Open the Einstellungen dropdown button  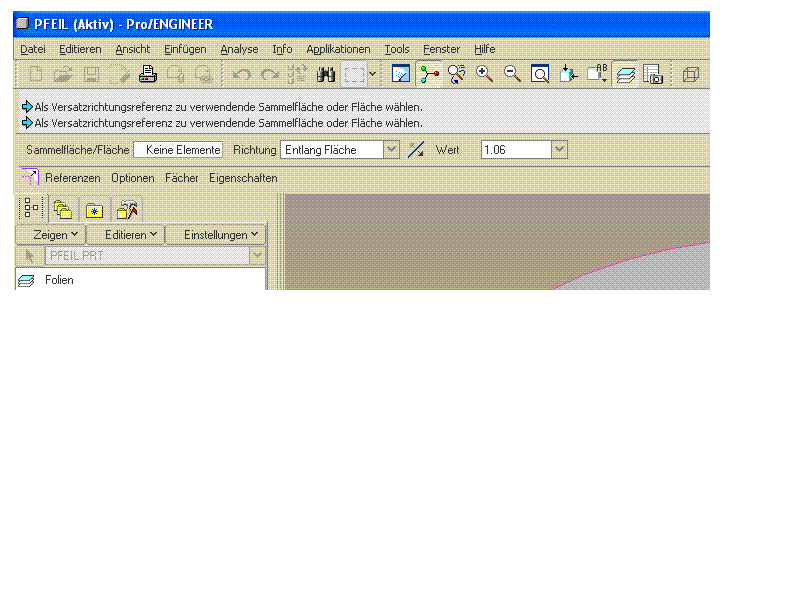click(216, 235)
